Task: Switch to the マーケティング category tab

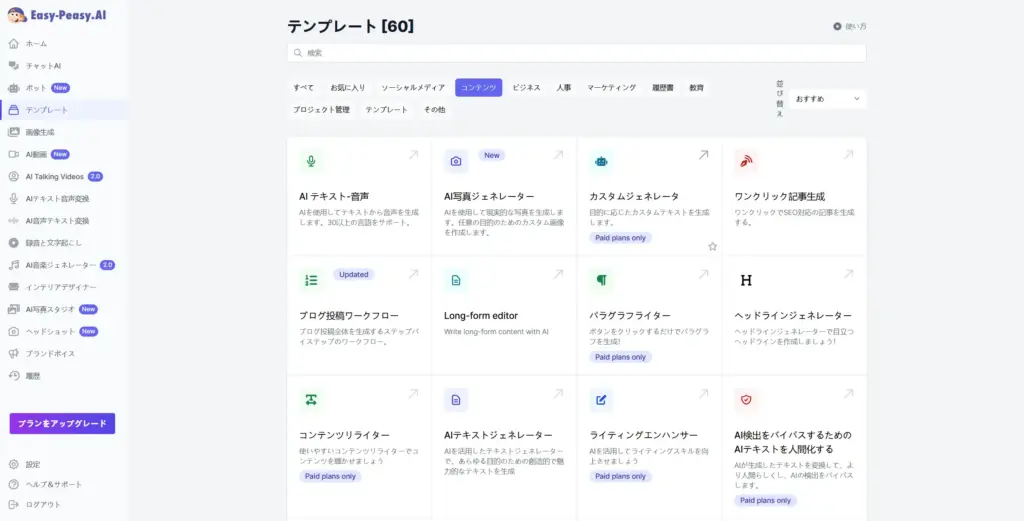Action: coord(611,88)
